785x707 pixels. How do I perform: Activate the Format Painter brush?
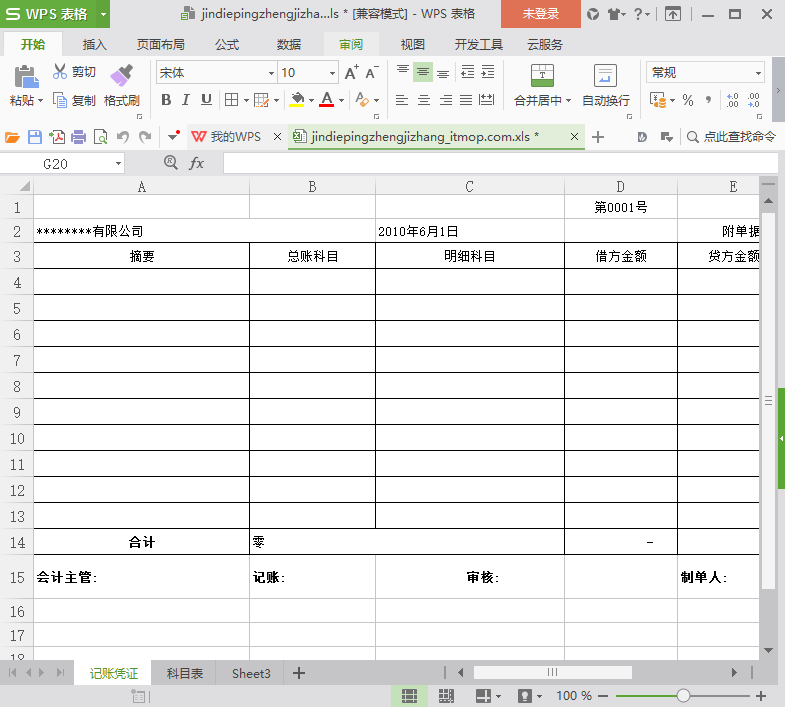tap(122, 76)
